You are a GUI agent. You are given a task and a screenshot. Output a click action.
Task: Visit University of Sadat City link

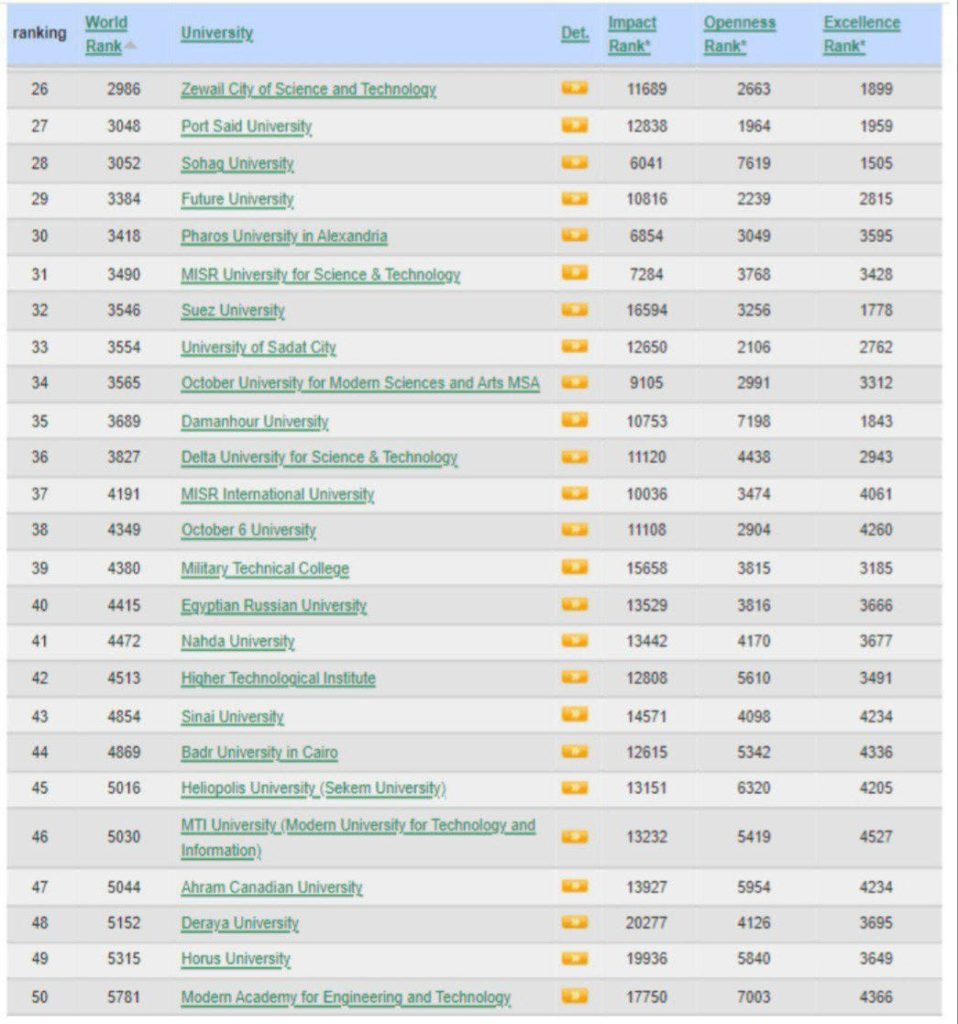tap(259, 347)
